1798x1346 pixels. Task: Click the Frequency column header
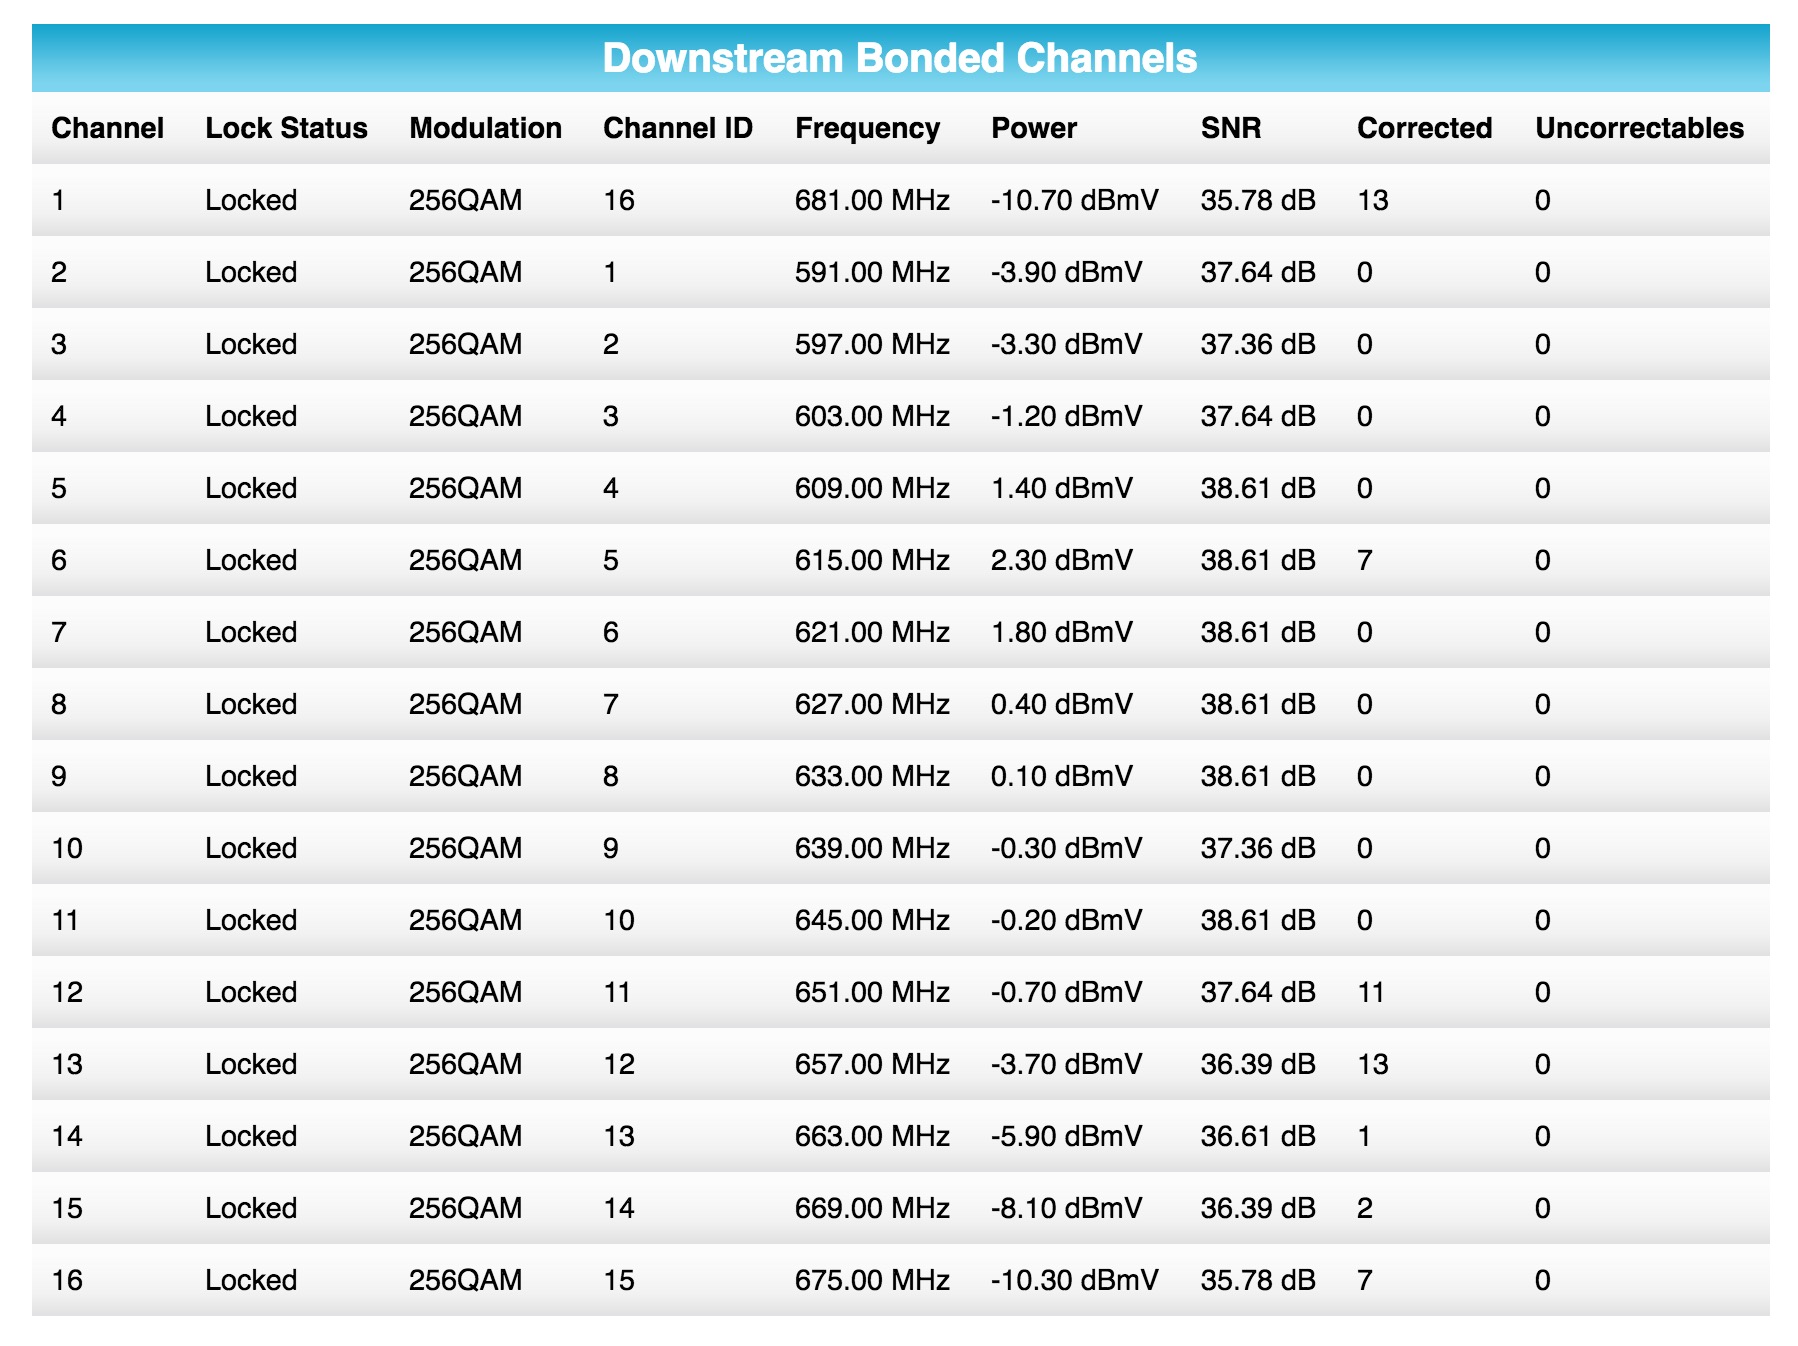click(866, 128)
